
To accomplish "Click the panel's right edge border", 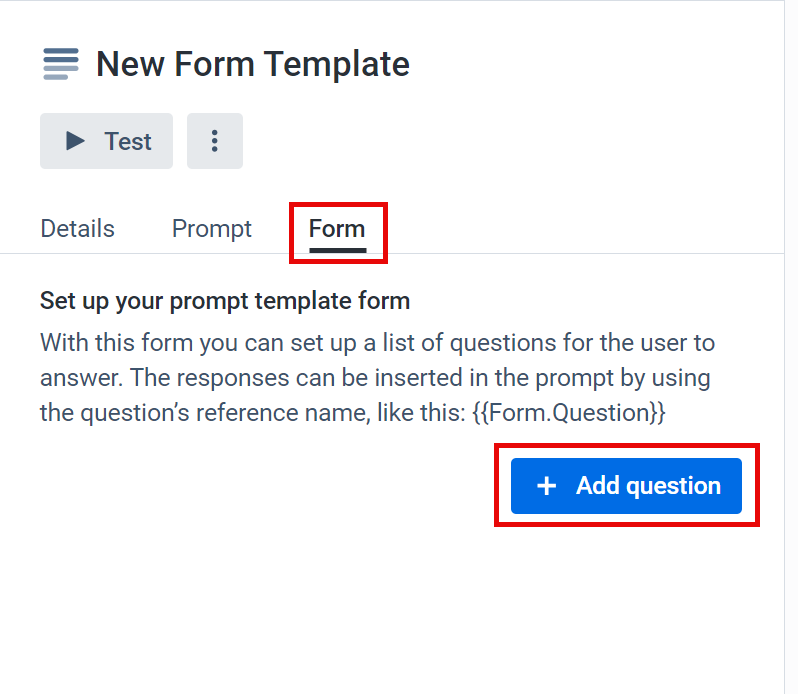I will tap(784, 347).
